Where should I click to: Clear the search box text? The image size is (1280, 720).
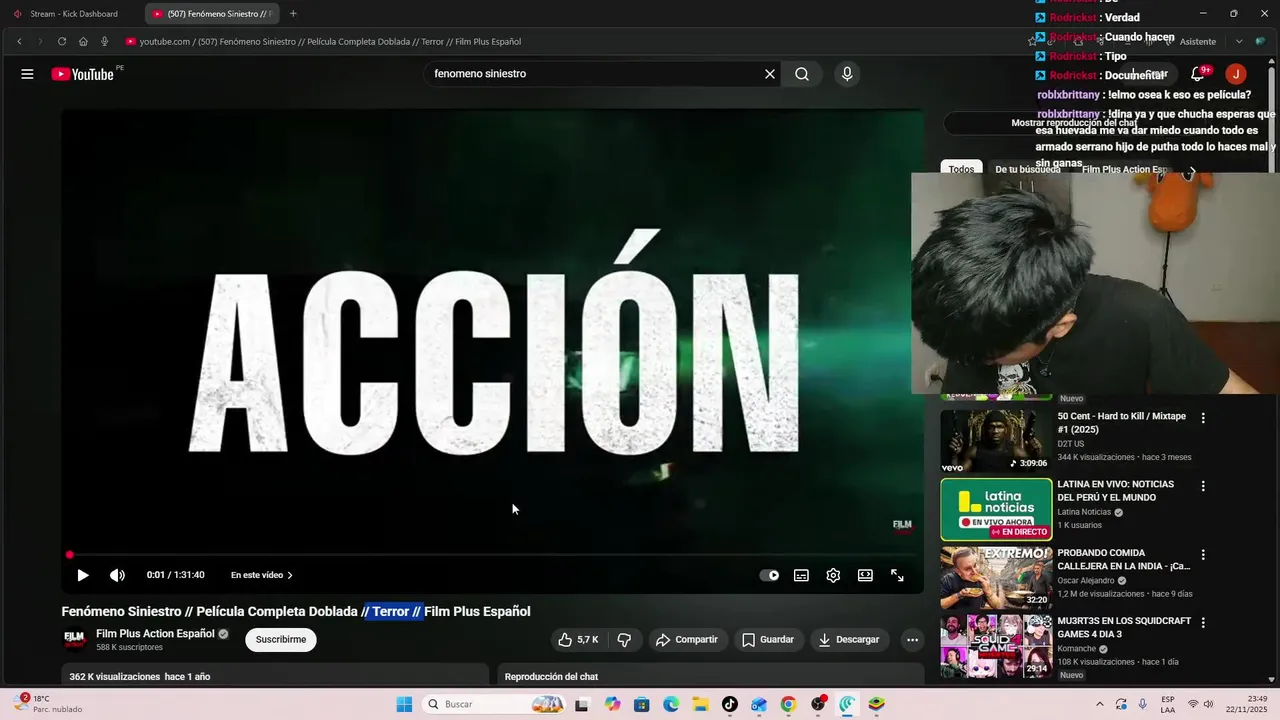(x=770, y=74)
